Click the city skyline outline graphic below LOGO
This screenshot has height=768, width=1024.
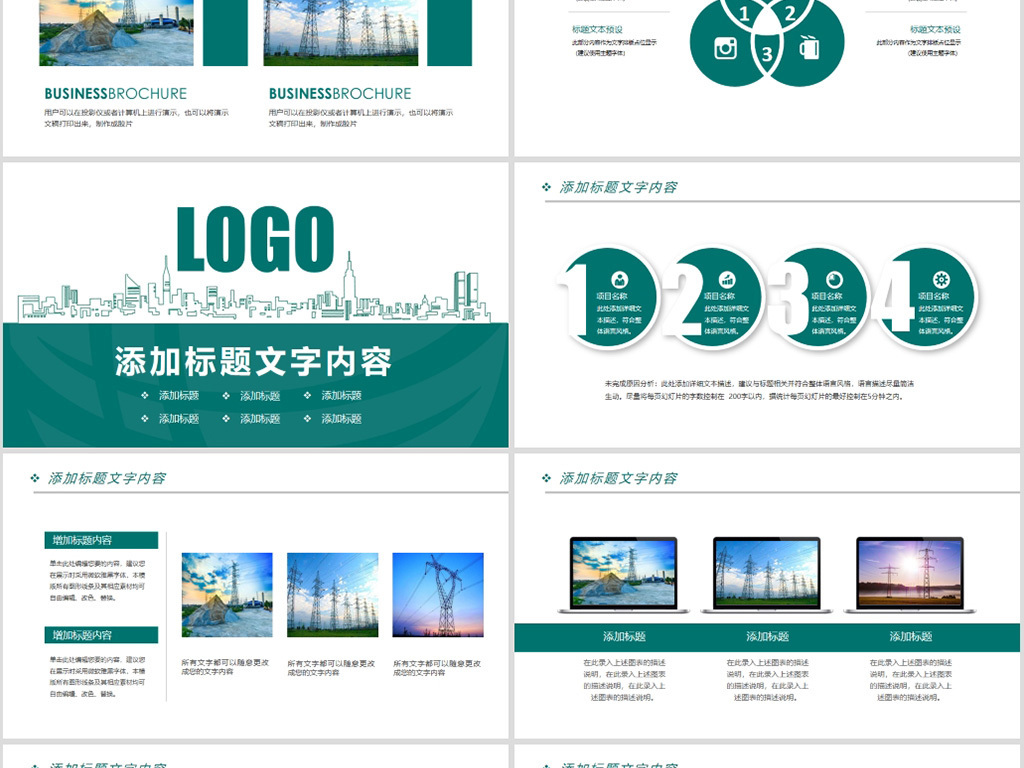(255, 295)
